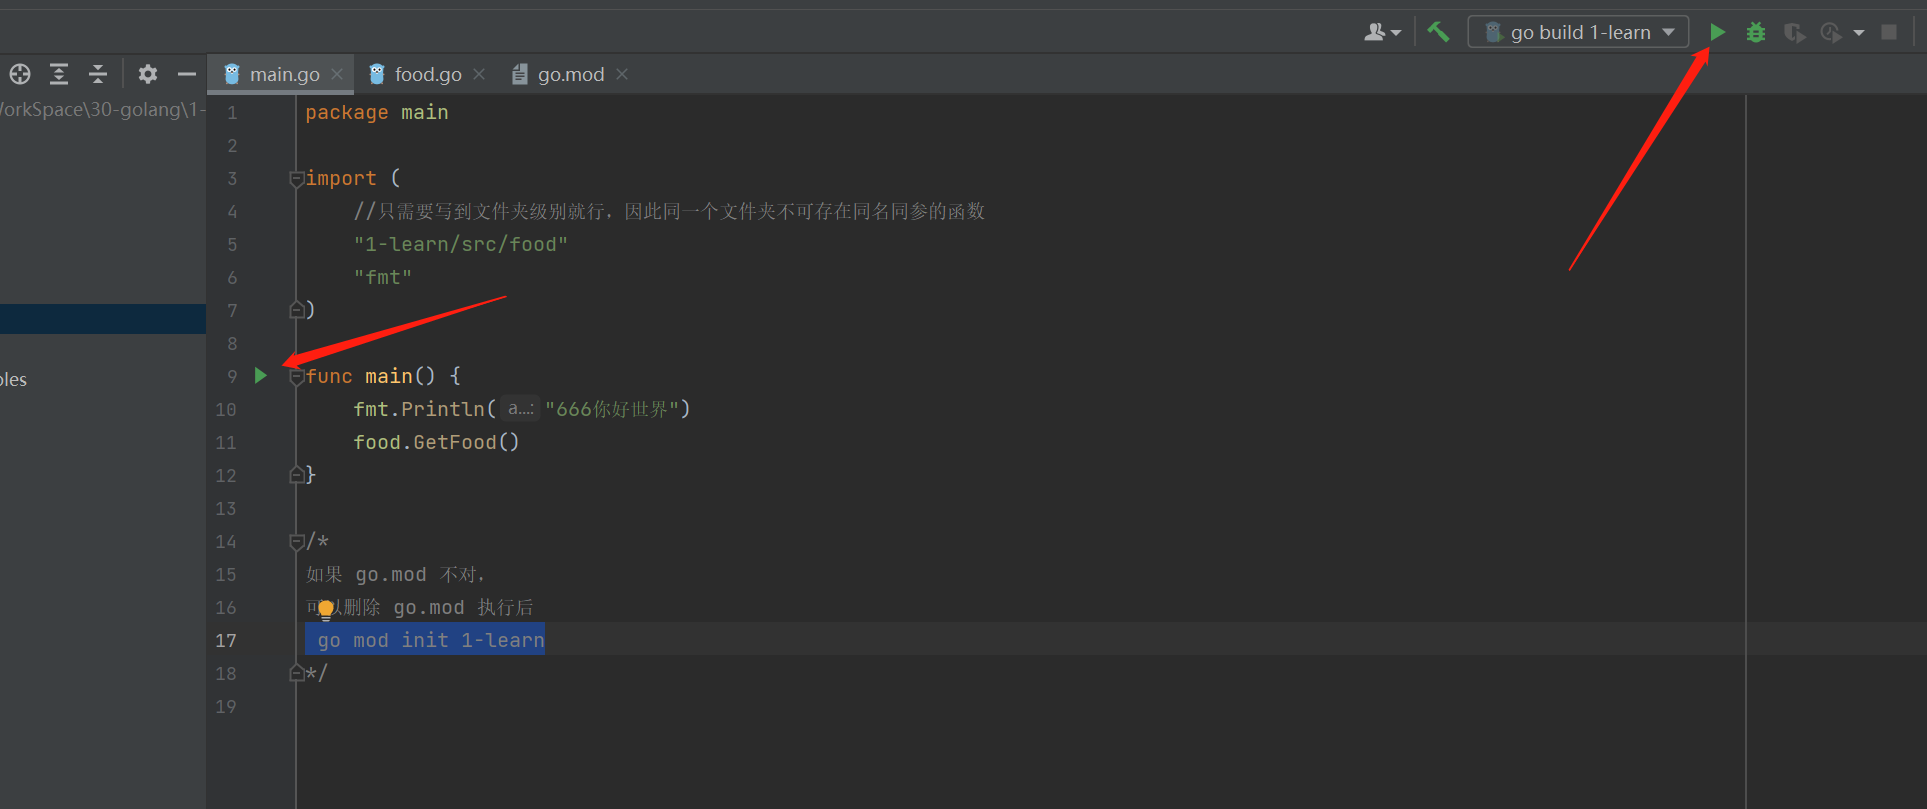
Task: Start debugging with the bug icon
Action: tap(1756, 32)
